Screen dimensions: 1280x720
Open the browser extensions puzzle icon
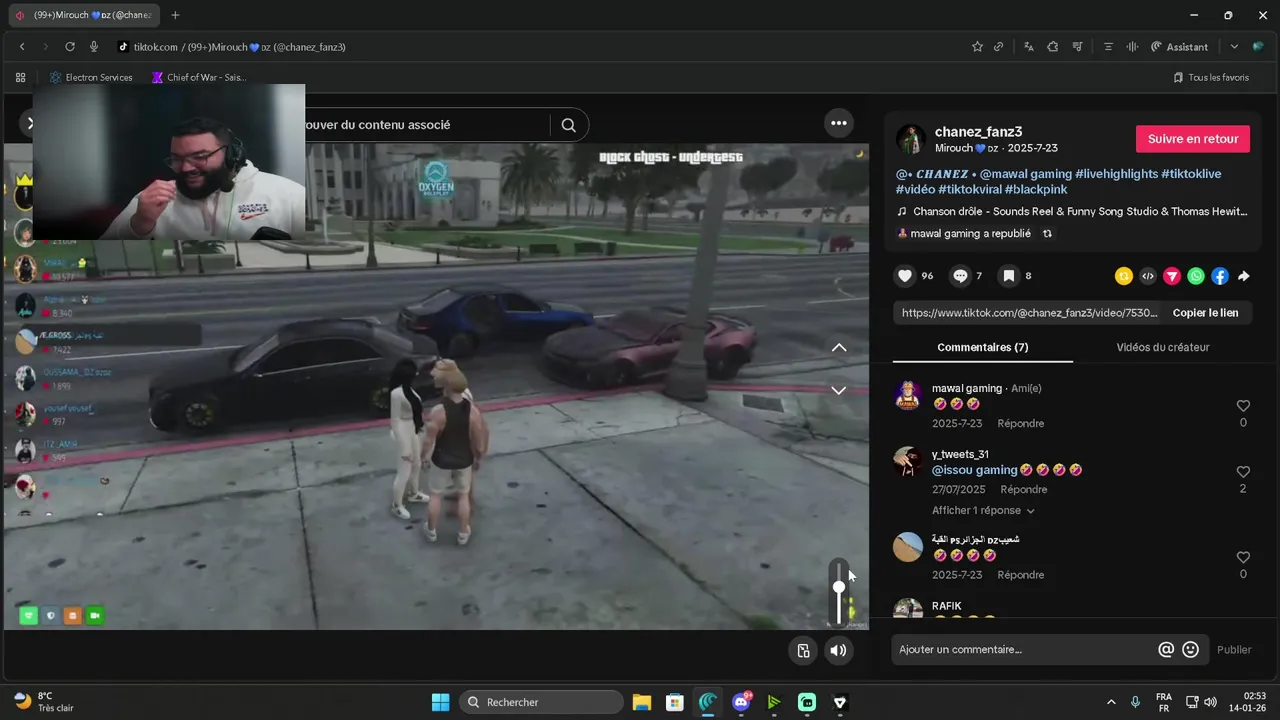pyautogui.click(x=1053, y=47)
